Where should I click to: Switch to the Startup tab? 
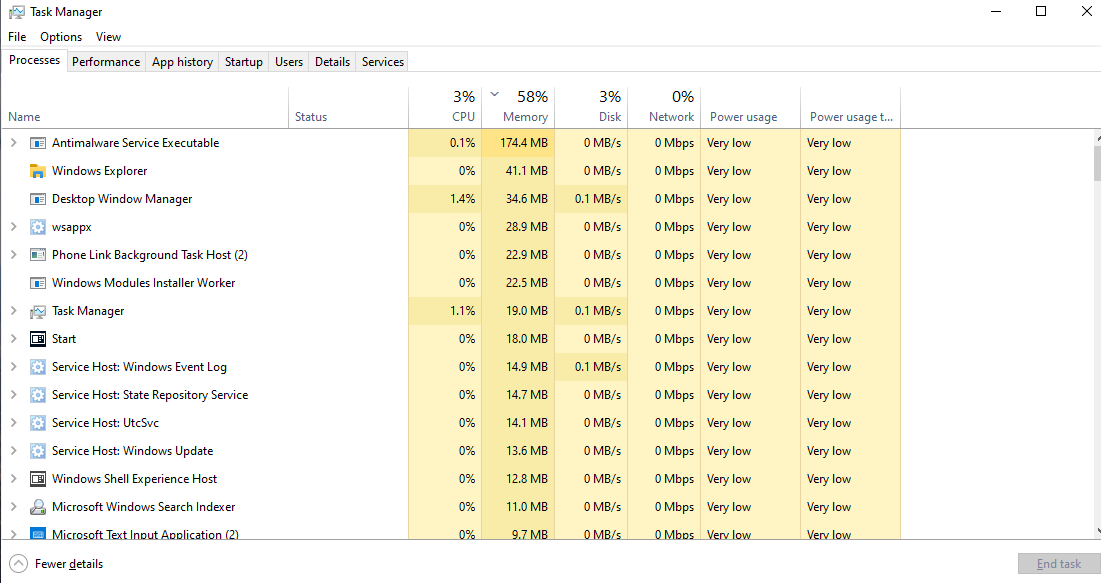click(244, 62)
